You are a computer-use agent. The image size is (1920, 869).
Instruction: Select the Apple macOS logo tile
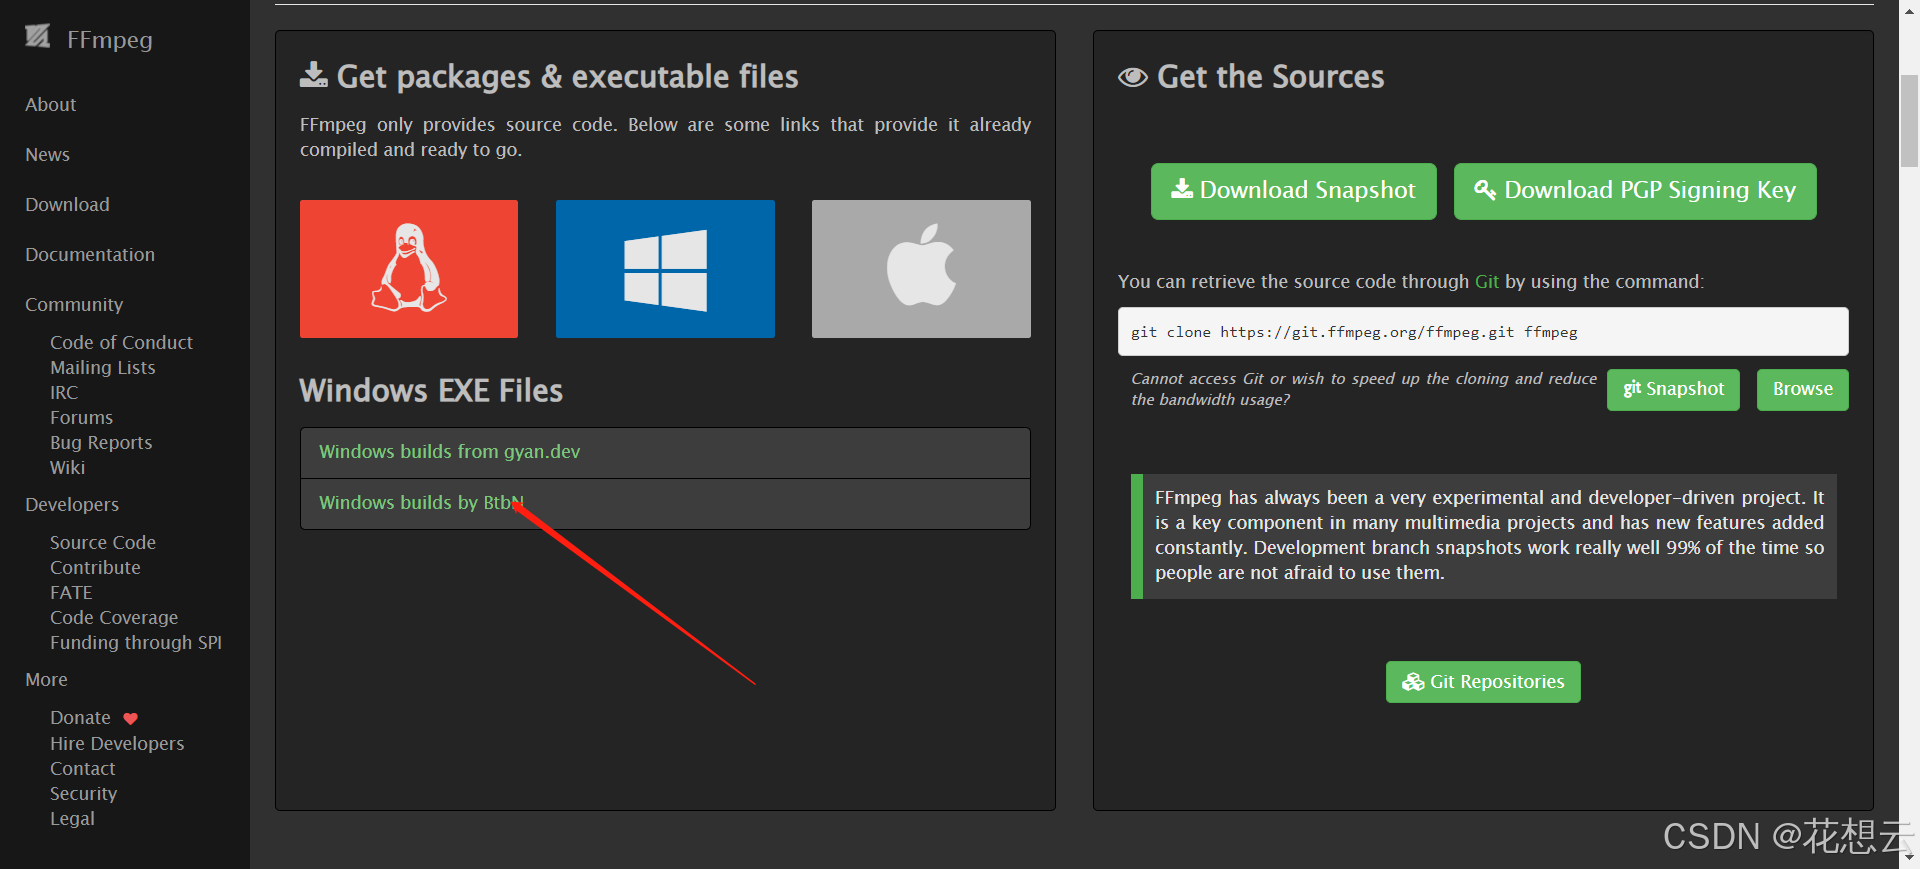point(921,269)
